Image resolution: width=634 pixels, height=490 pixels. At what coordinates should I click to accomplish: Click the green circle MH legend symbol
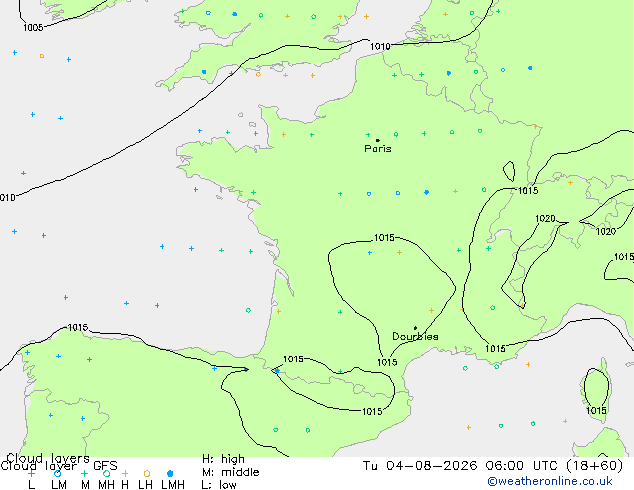click(x=106, y=473)
